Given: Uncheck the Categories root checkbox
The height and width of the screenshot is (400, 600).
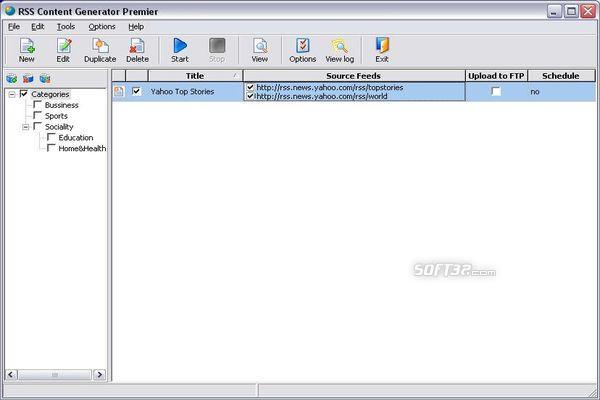Looking at the screenshot, I should [24, 93].
